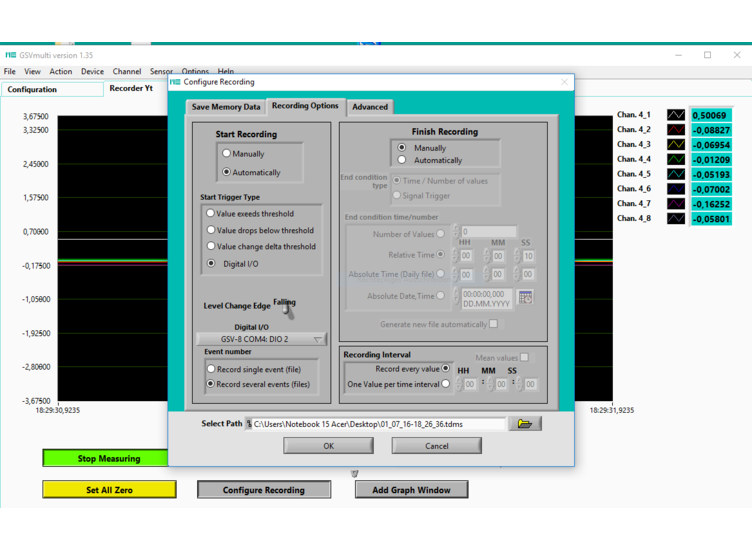Select Record single event (file) option
Image resolution: width=752 pixels, height=550 pixels.
211,369
